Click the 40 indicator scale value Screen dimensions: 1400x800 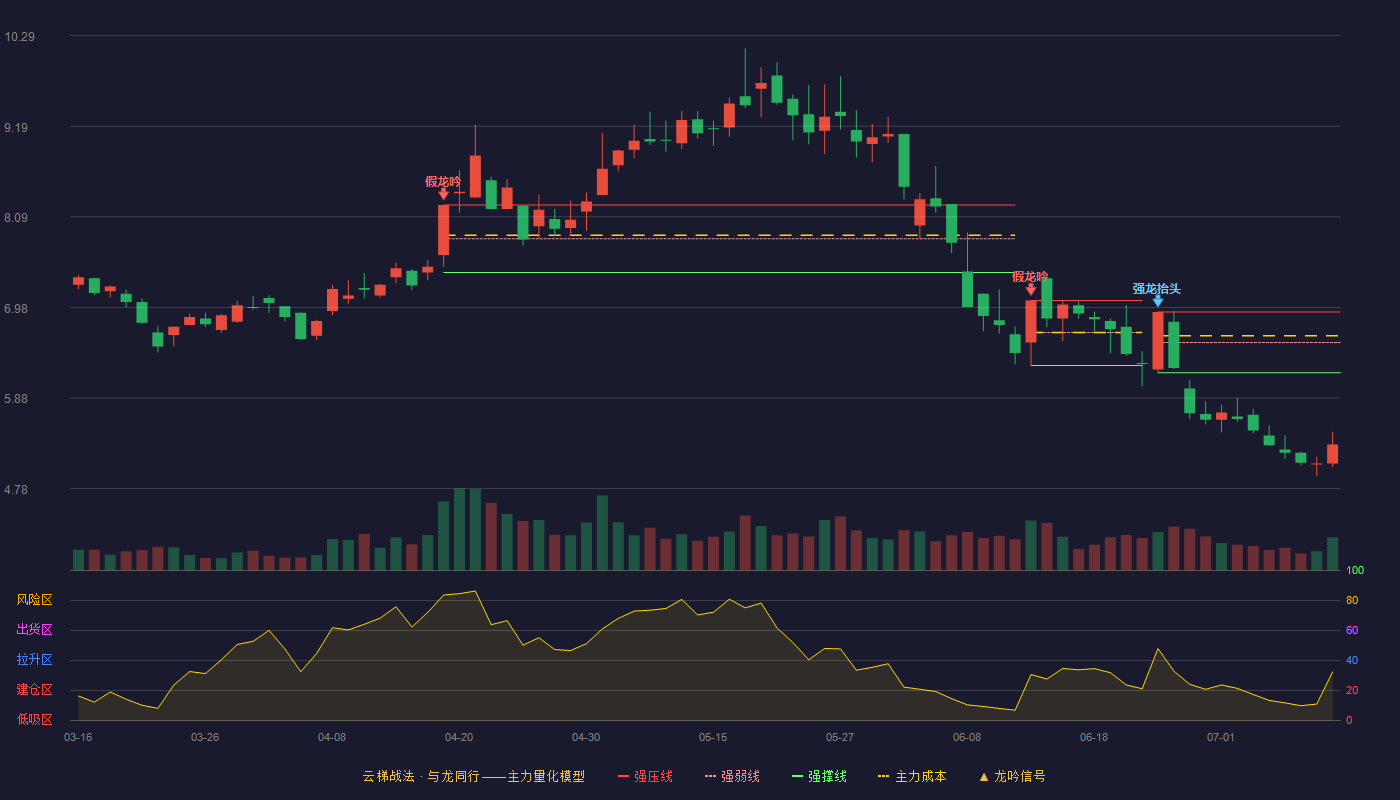(1352, 660)
